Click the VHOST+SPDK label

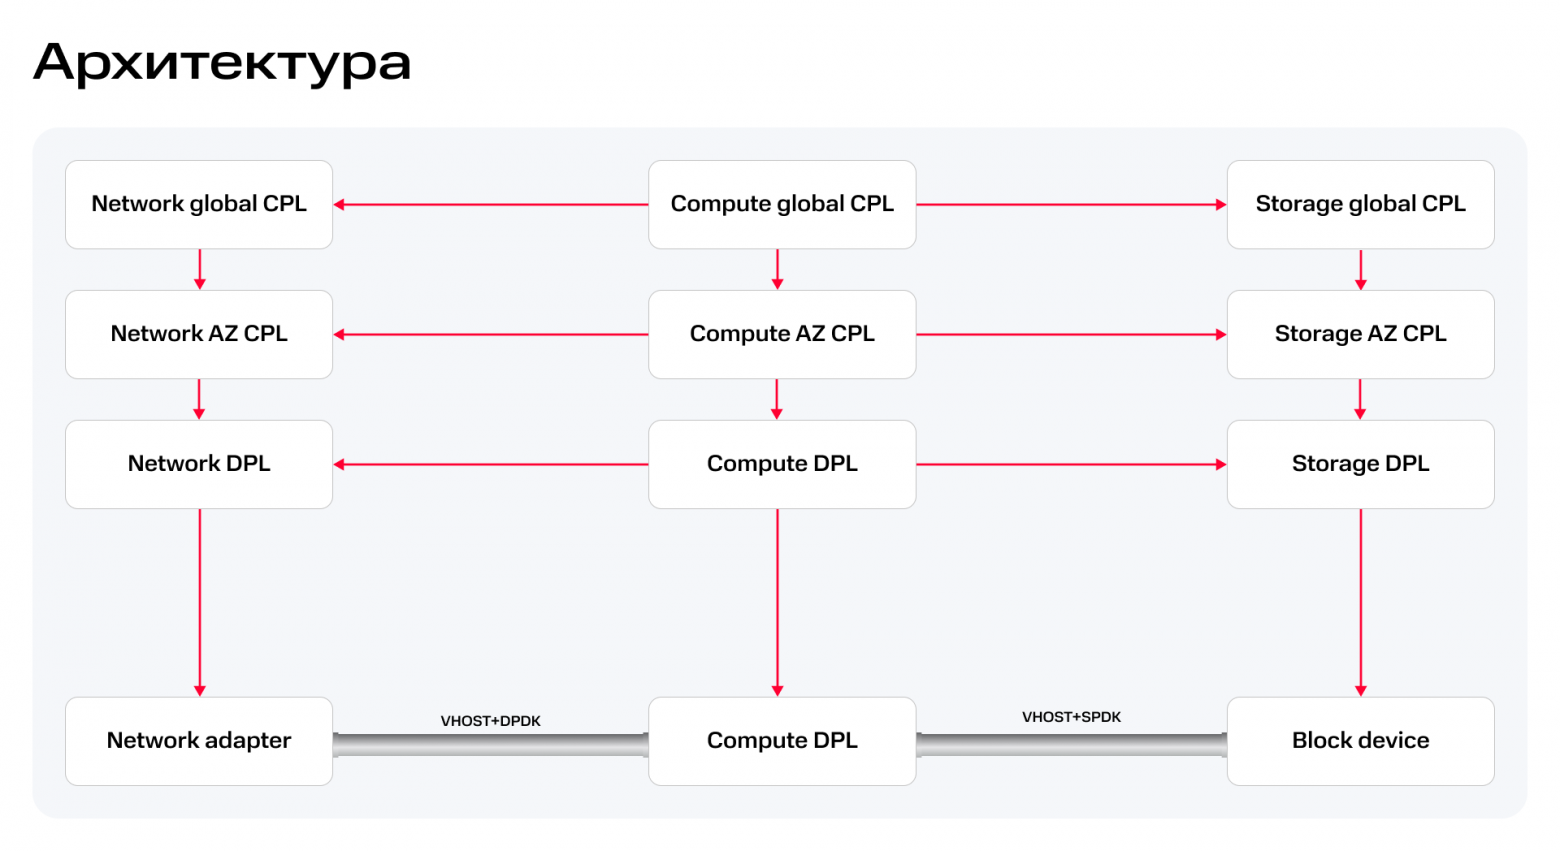pyautogui.click(x=1071, y=717)
